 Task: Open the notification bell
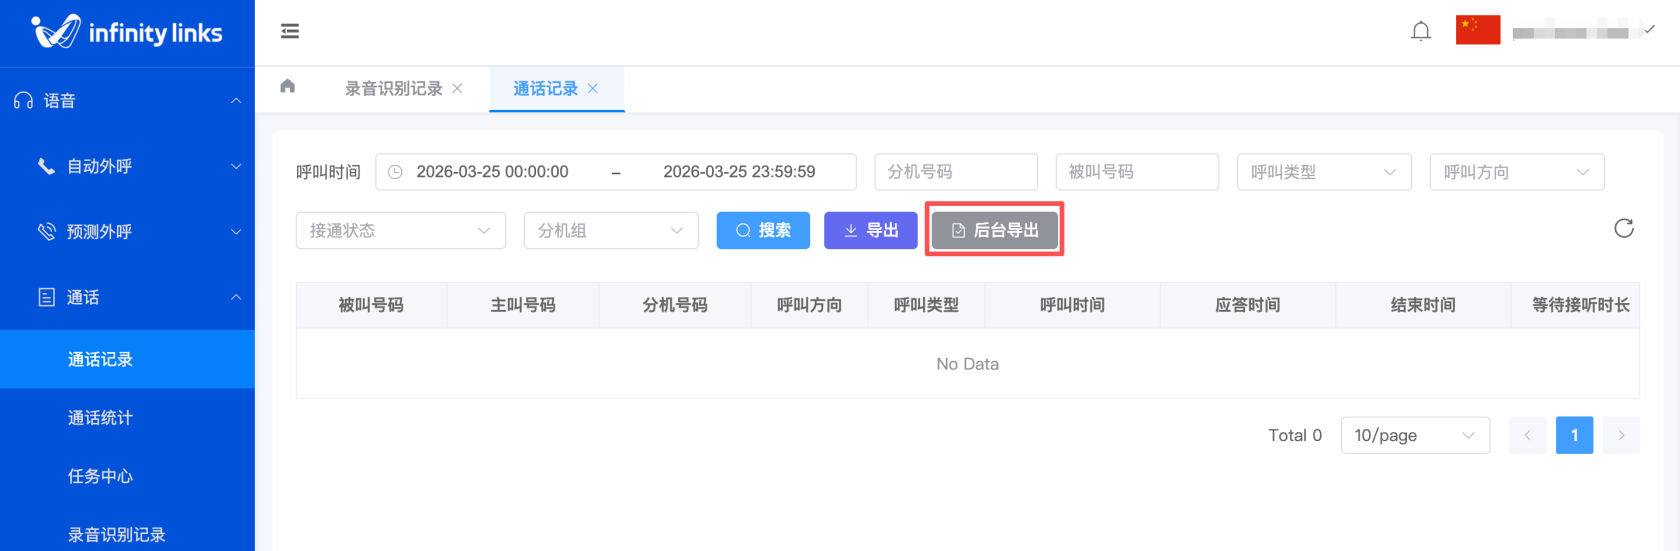[1420, 32]
